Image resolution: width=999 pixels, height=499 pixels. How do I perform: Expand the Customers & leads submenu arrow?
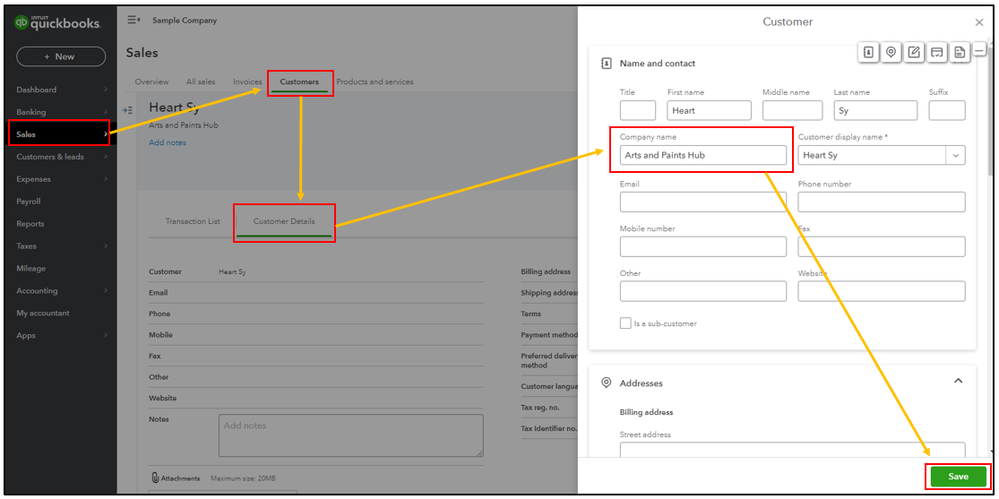[106, 157]
